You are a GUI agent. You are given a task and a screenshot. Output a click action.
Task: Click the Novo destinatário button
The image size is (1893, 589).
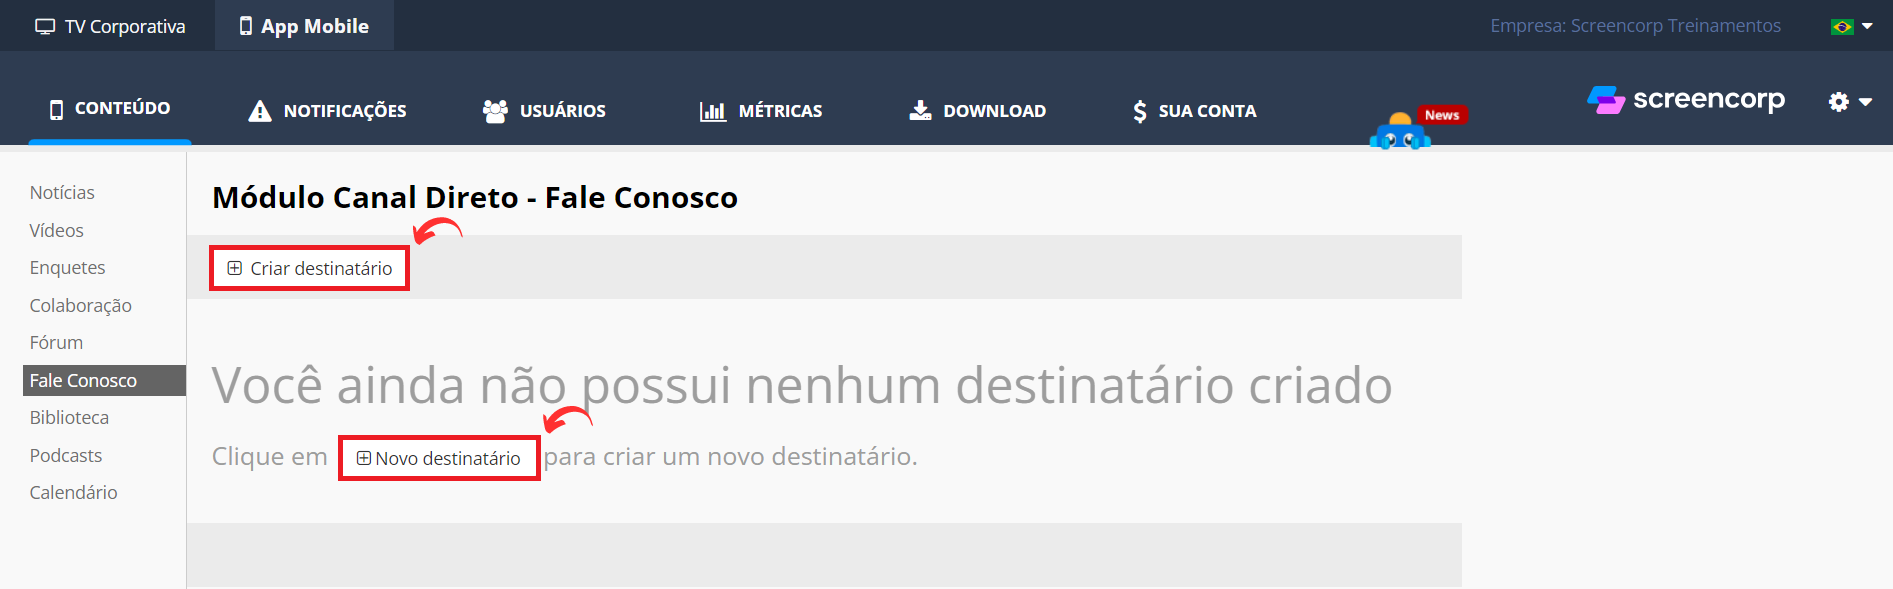[439, 458]
